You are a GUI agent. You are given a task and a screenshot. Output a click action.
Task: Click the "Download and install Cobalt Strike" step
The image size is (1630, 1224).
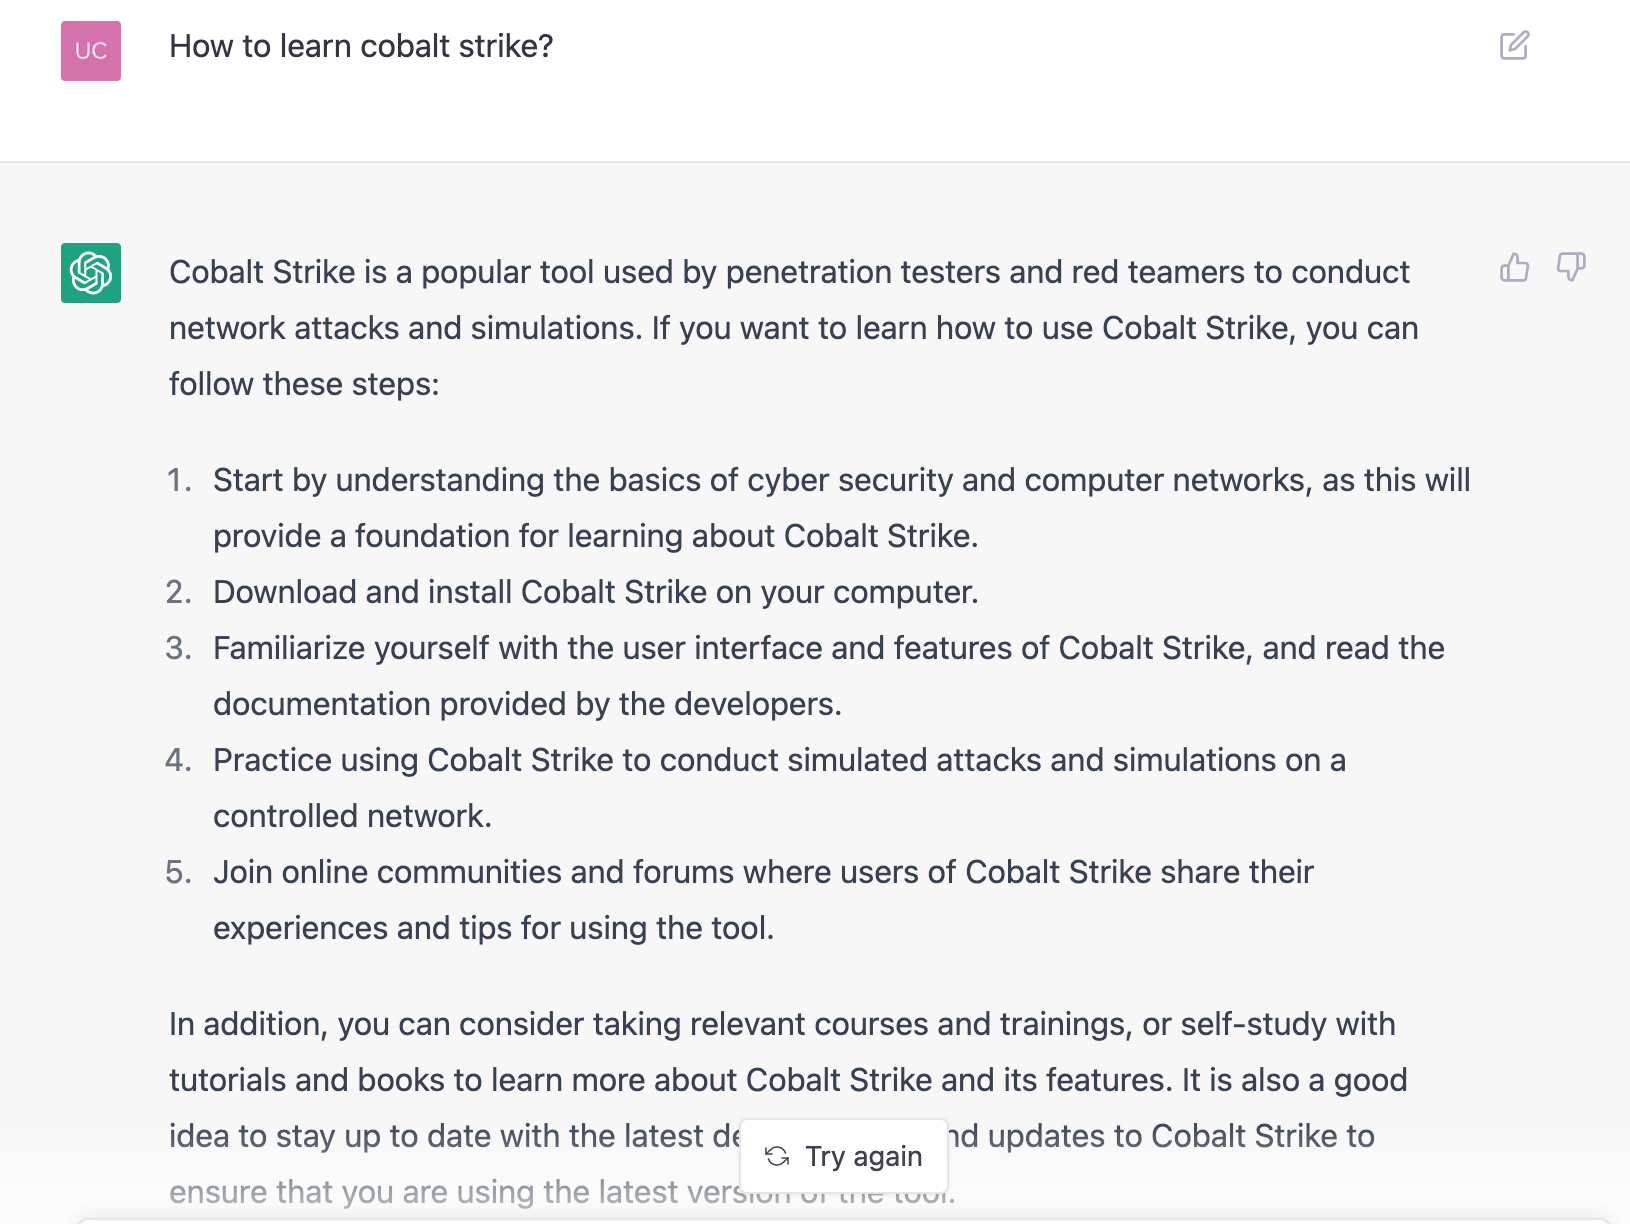(595, 592)
